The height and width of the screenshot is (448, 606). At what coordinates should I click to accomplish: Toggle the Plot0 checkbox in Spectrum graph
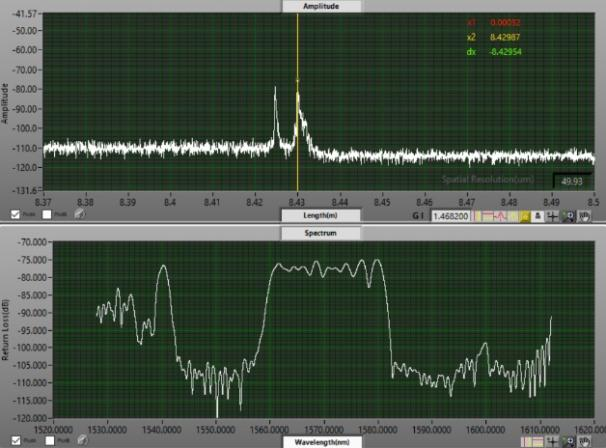tap(15, 439)
